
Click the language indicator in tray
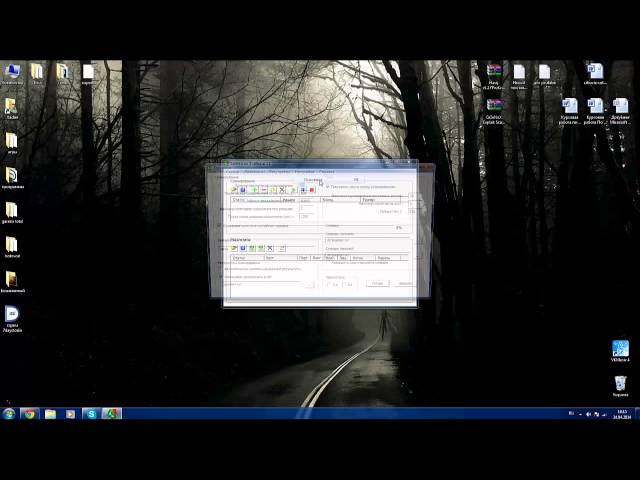point(571,413)
